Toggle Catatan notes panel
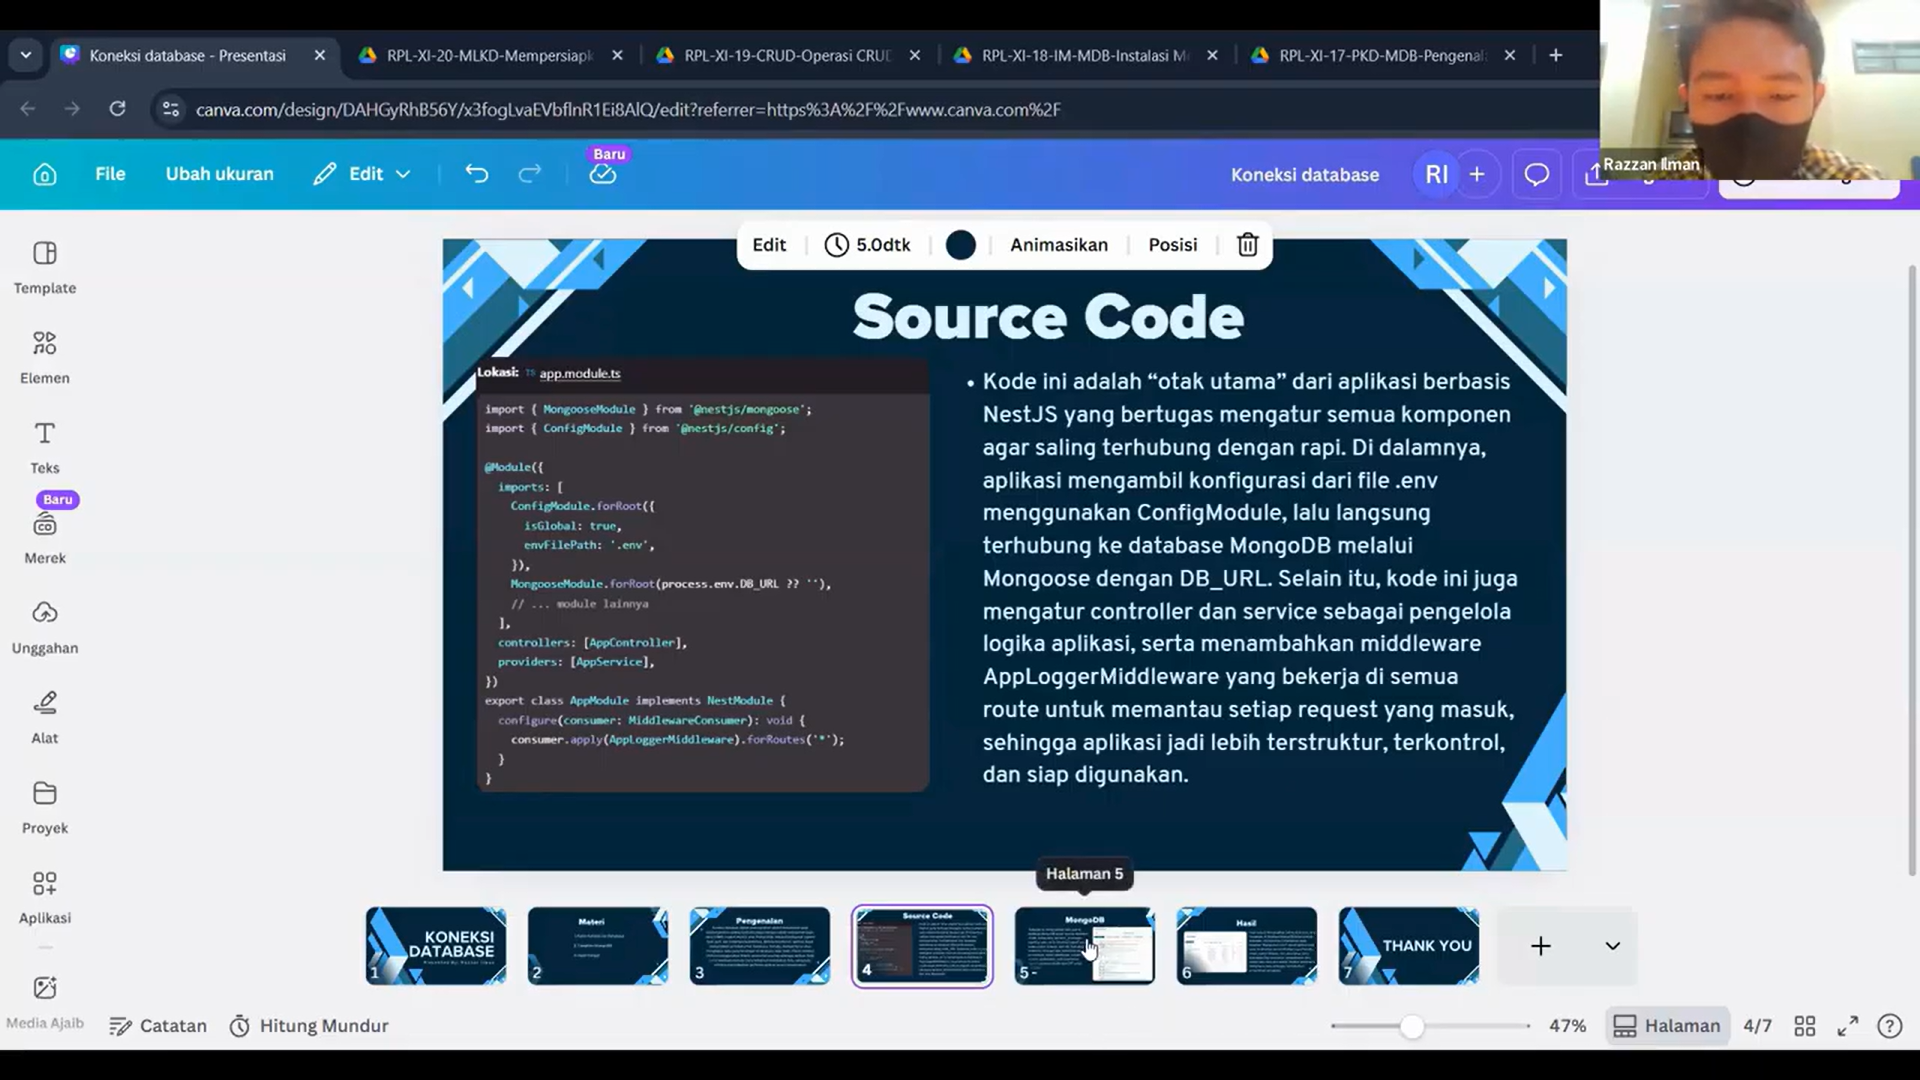The height and width of the screenshot is (1080, 1920). tap(158, 1026)
